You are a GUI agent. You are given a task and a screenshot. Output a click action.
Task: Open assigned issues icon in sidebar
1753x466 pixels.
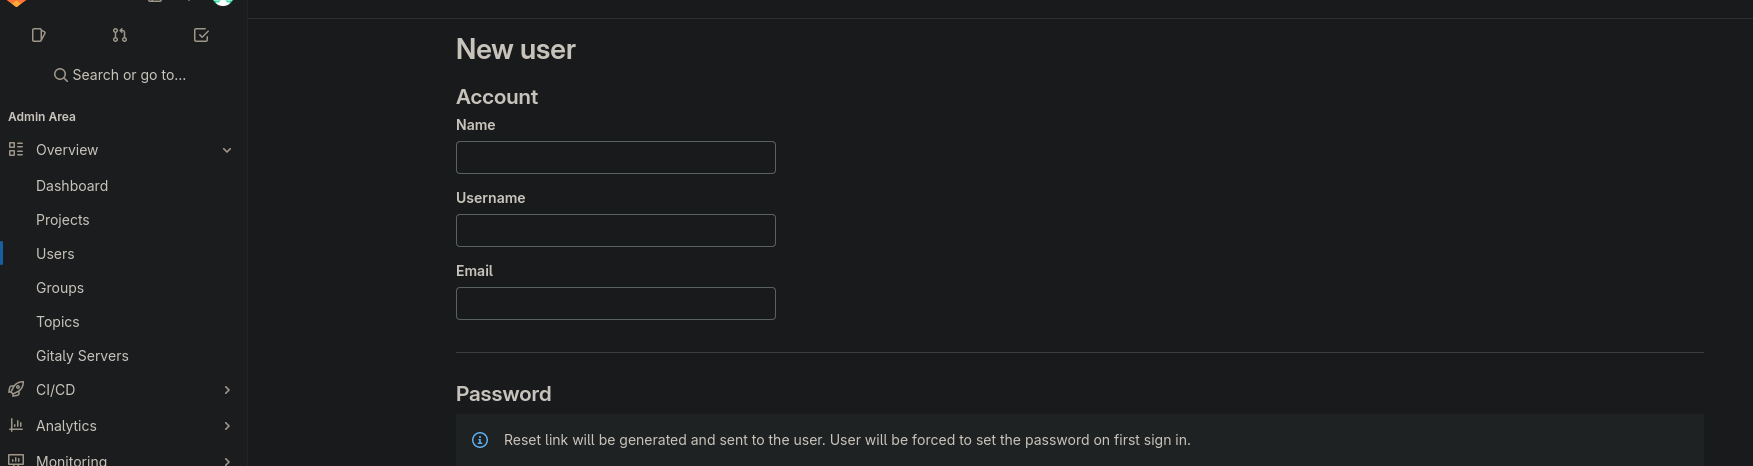(39, 35)
